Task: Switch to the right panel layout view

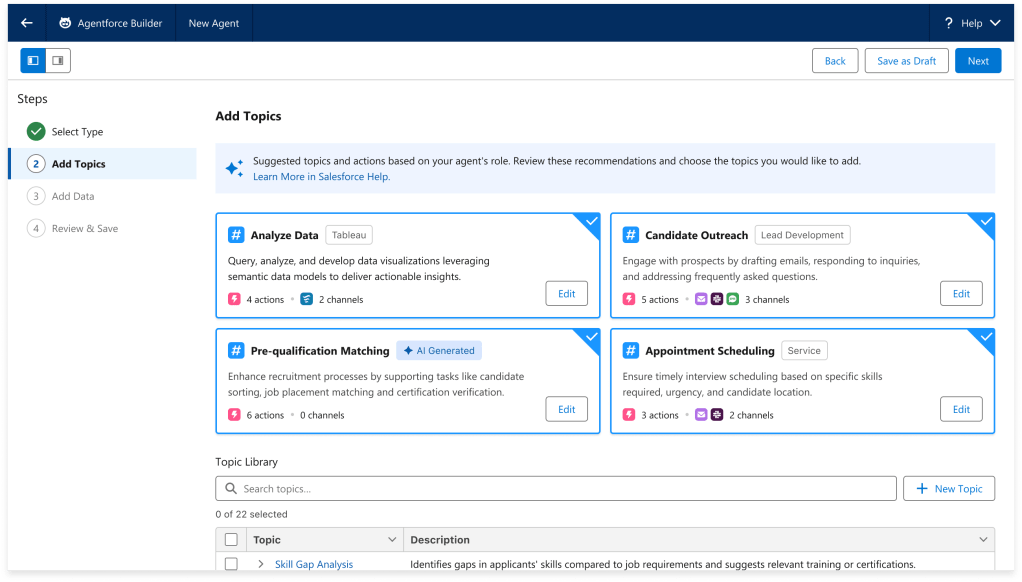Action: (58, 61)
